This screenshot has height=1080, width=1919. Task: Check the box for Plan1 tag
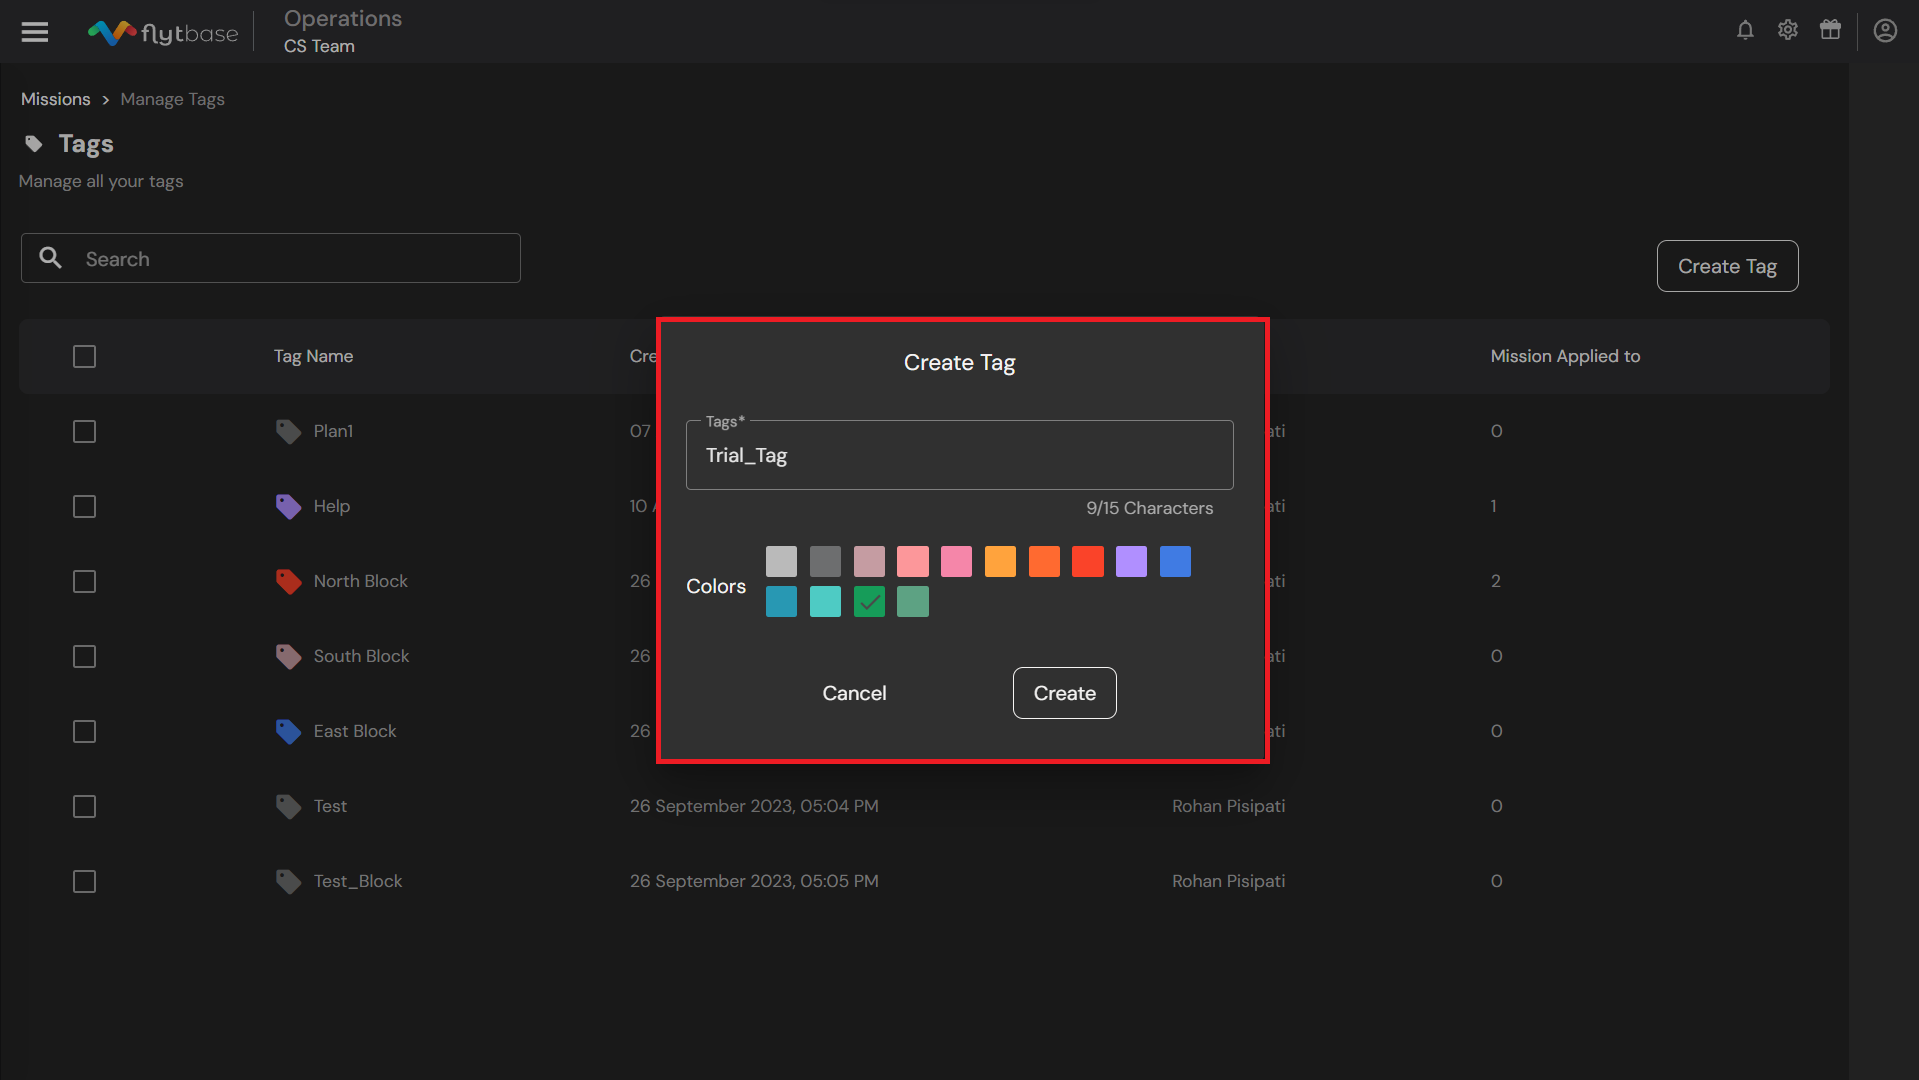tap(84, 432)
